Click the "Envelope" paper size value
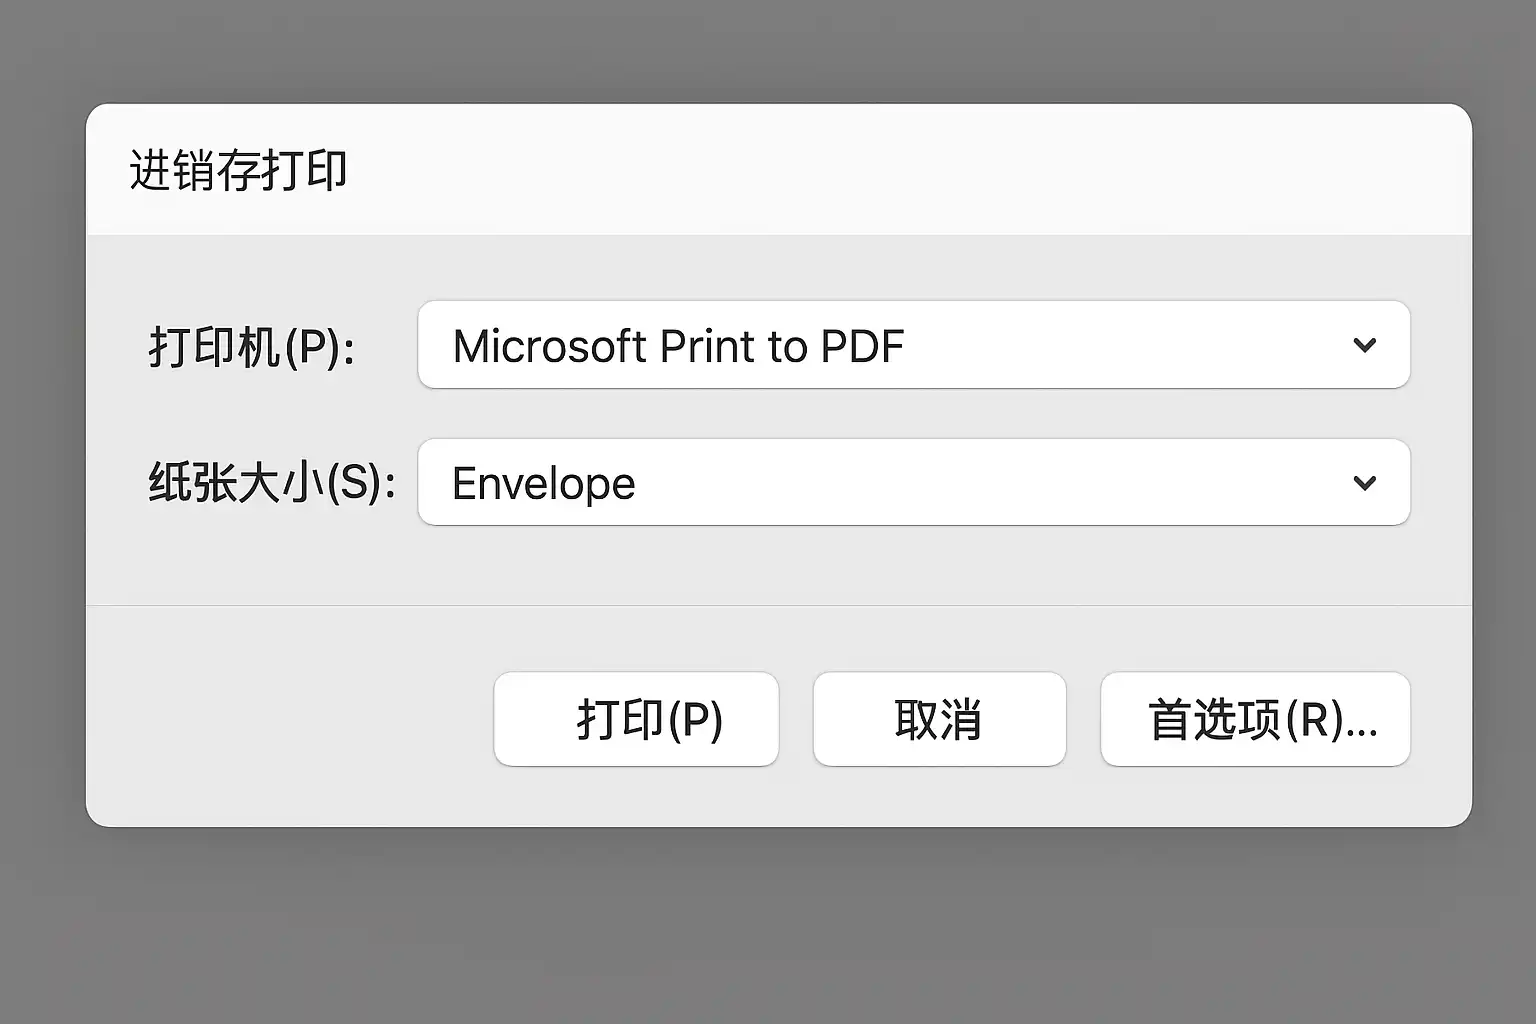Viewport: 1536px width, 1024px height. 543,484
